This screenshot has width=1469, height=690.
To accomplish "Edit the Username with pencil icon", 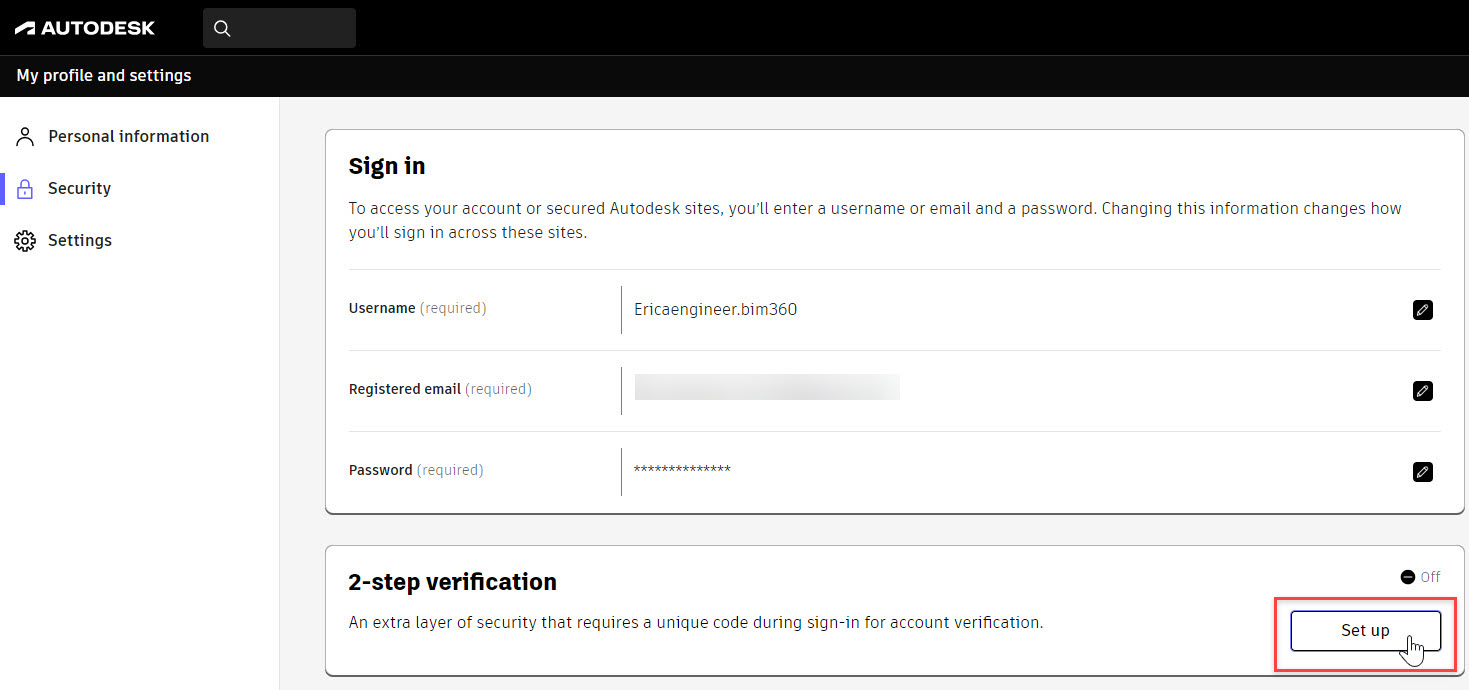I will point(1423,310).
